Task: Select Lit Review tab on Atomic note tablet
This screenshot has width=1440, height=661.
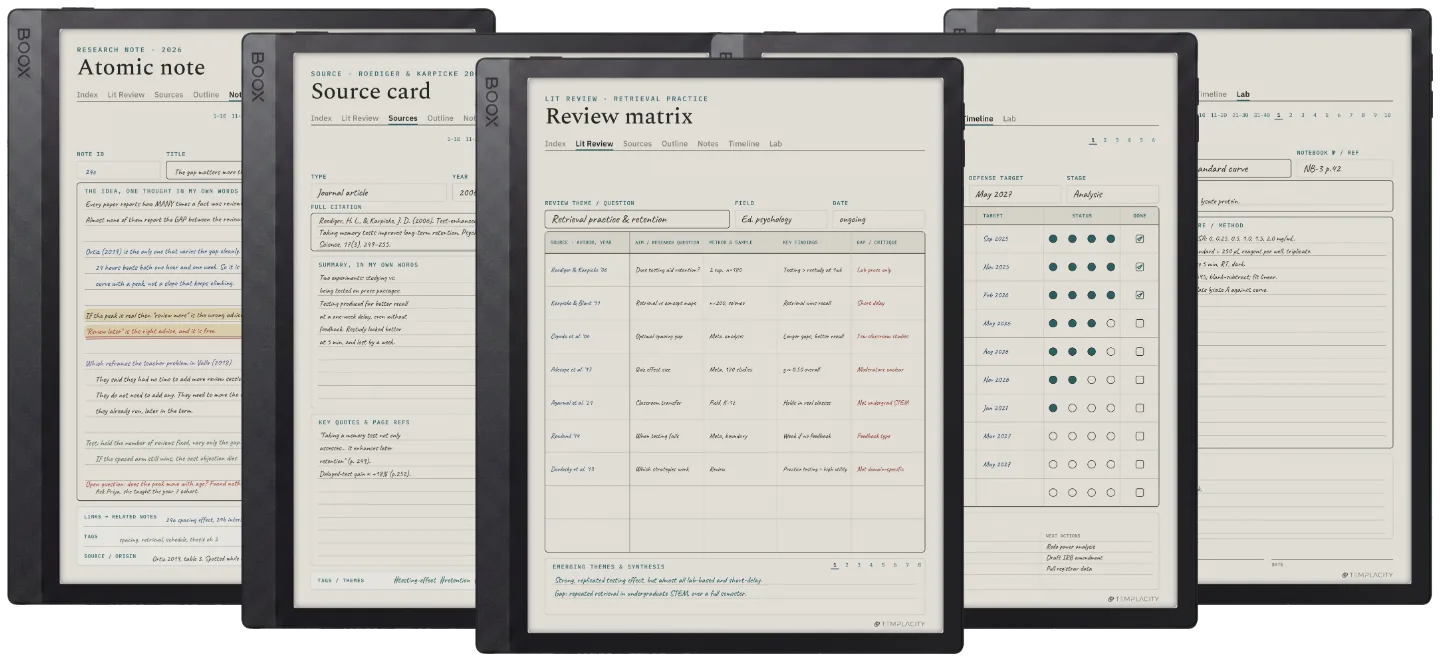Action: point(126,95)
